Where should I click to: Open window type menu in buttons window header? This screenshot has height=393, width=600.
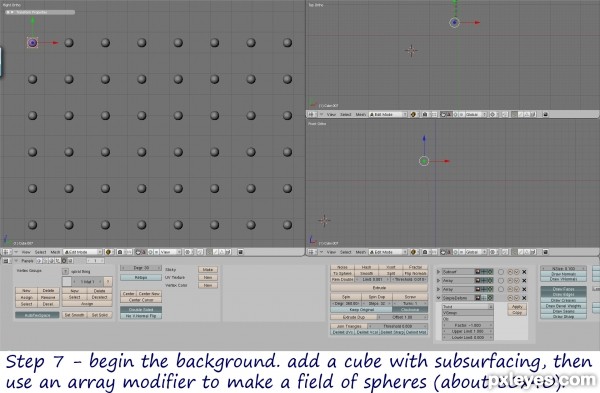[6, 261]
